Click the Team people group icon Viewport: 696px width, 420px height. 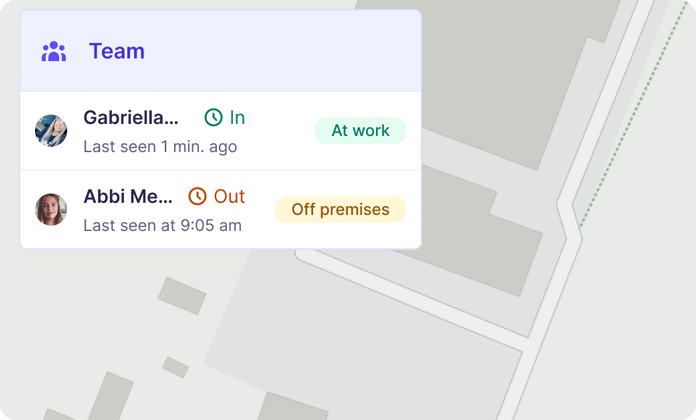[54, 51]
